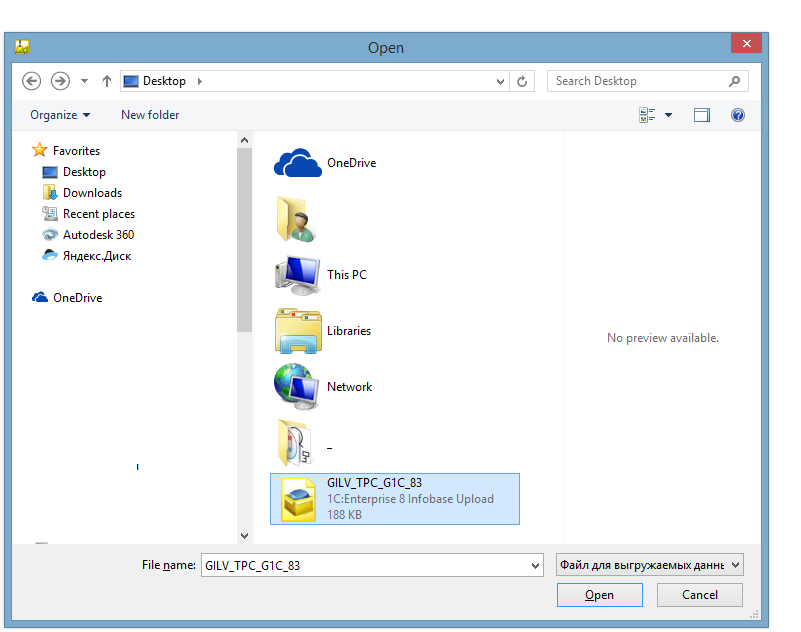
Task: Create a New folder
Action: coord(150,115)
